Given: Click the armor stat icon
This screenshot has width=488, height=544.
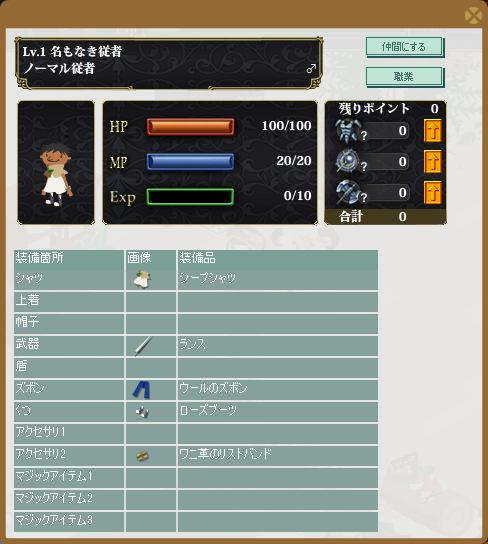Looking at the screenshot, I should pos(349,130).
